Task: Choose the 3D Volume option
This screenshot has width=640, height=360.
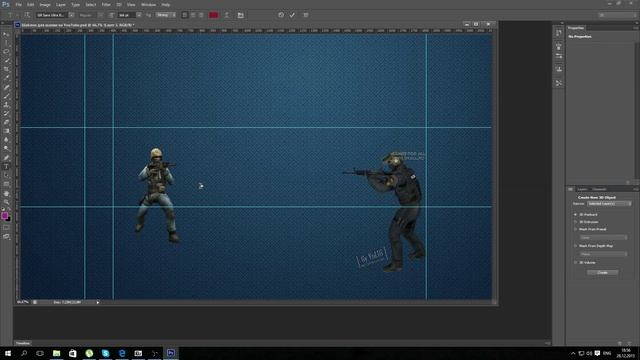Action: pyautogui.click(x=585, y=263)
